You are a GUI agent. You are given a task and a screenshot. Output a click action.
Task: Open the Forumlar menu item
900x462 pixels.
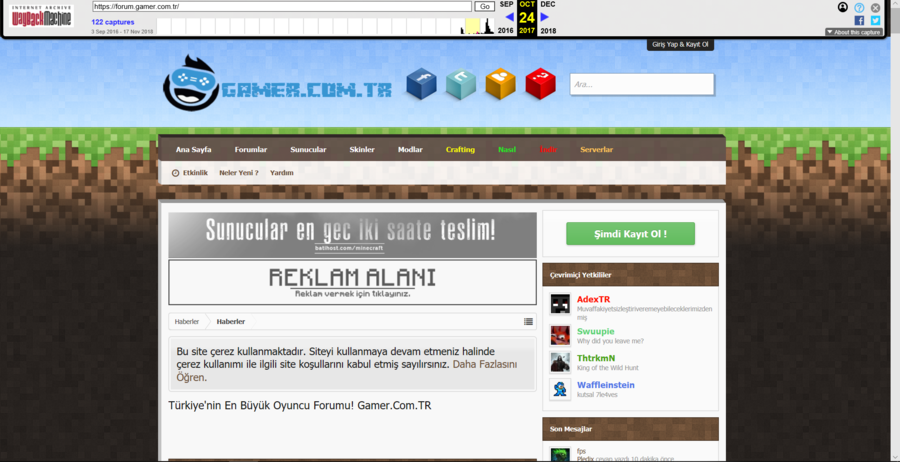click(251, 149)
